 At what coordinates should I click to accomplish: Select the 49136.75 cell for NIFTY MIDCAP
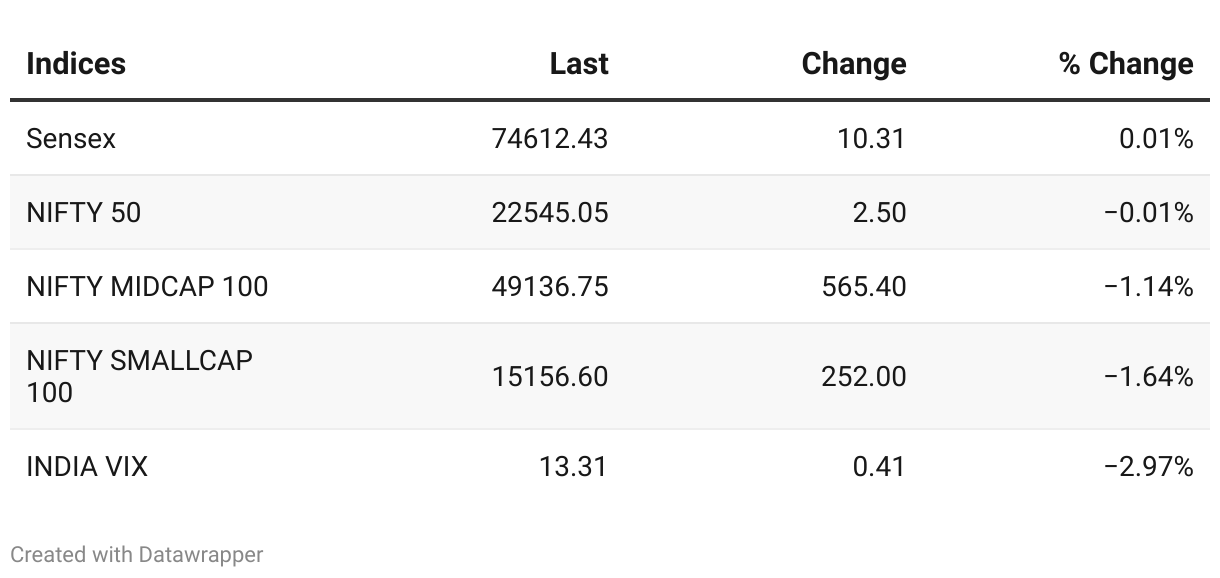coord(549,287)
